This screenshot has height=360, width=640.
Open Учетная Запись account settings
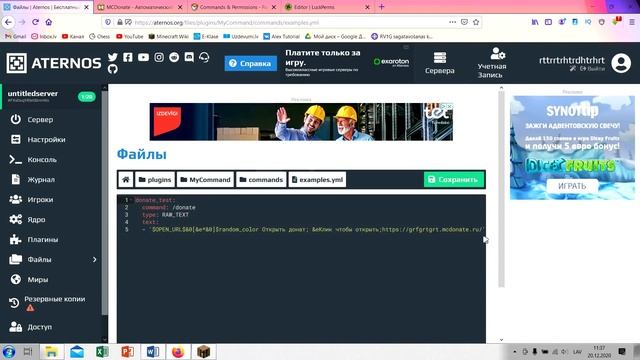491,63
